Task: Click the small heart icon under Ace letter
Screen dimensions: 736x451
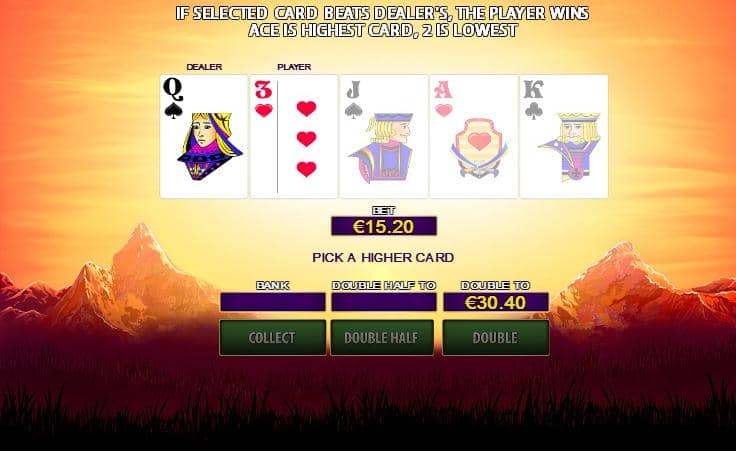Action: [x=443, y=111]
